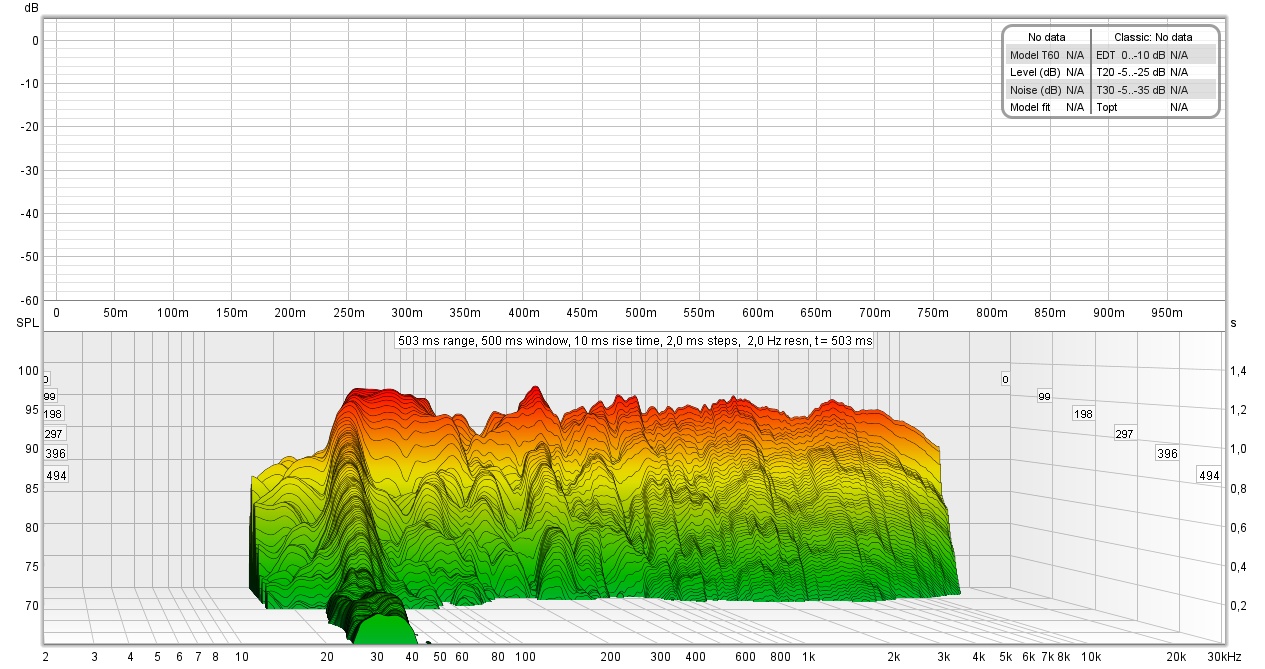
Task: Click the 500m tick on decay time axis
Action: [x=641, y=313]
